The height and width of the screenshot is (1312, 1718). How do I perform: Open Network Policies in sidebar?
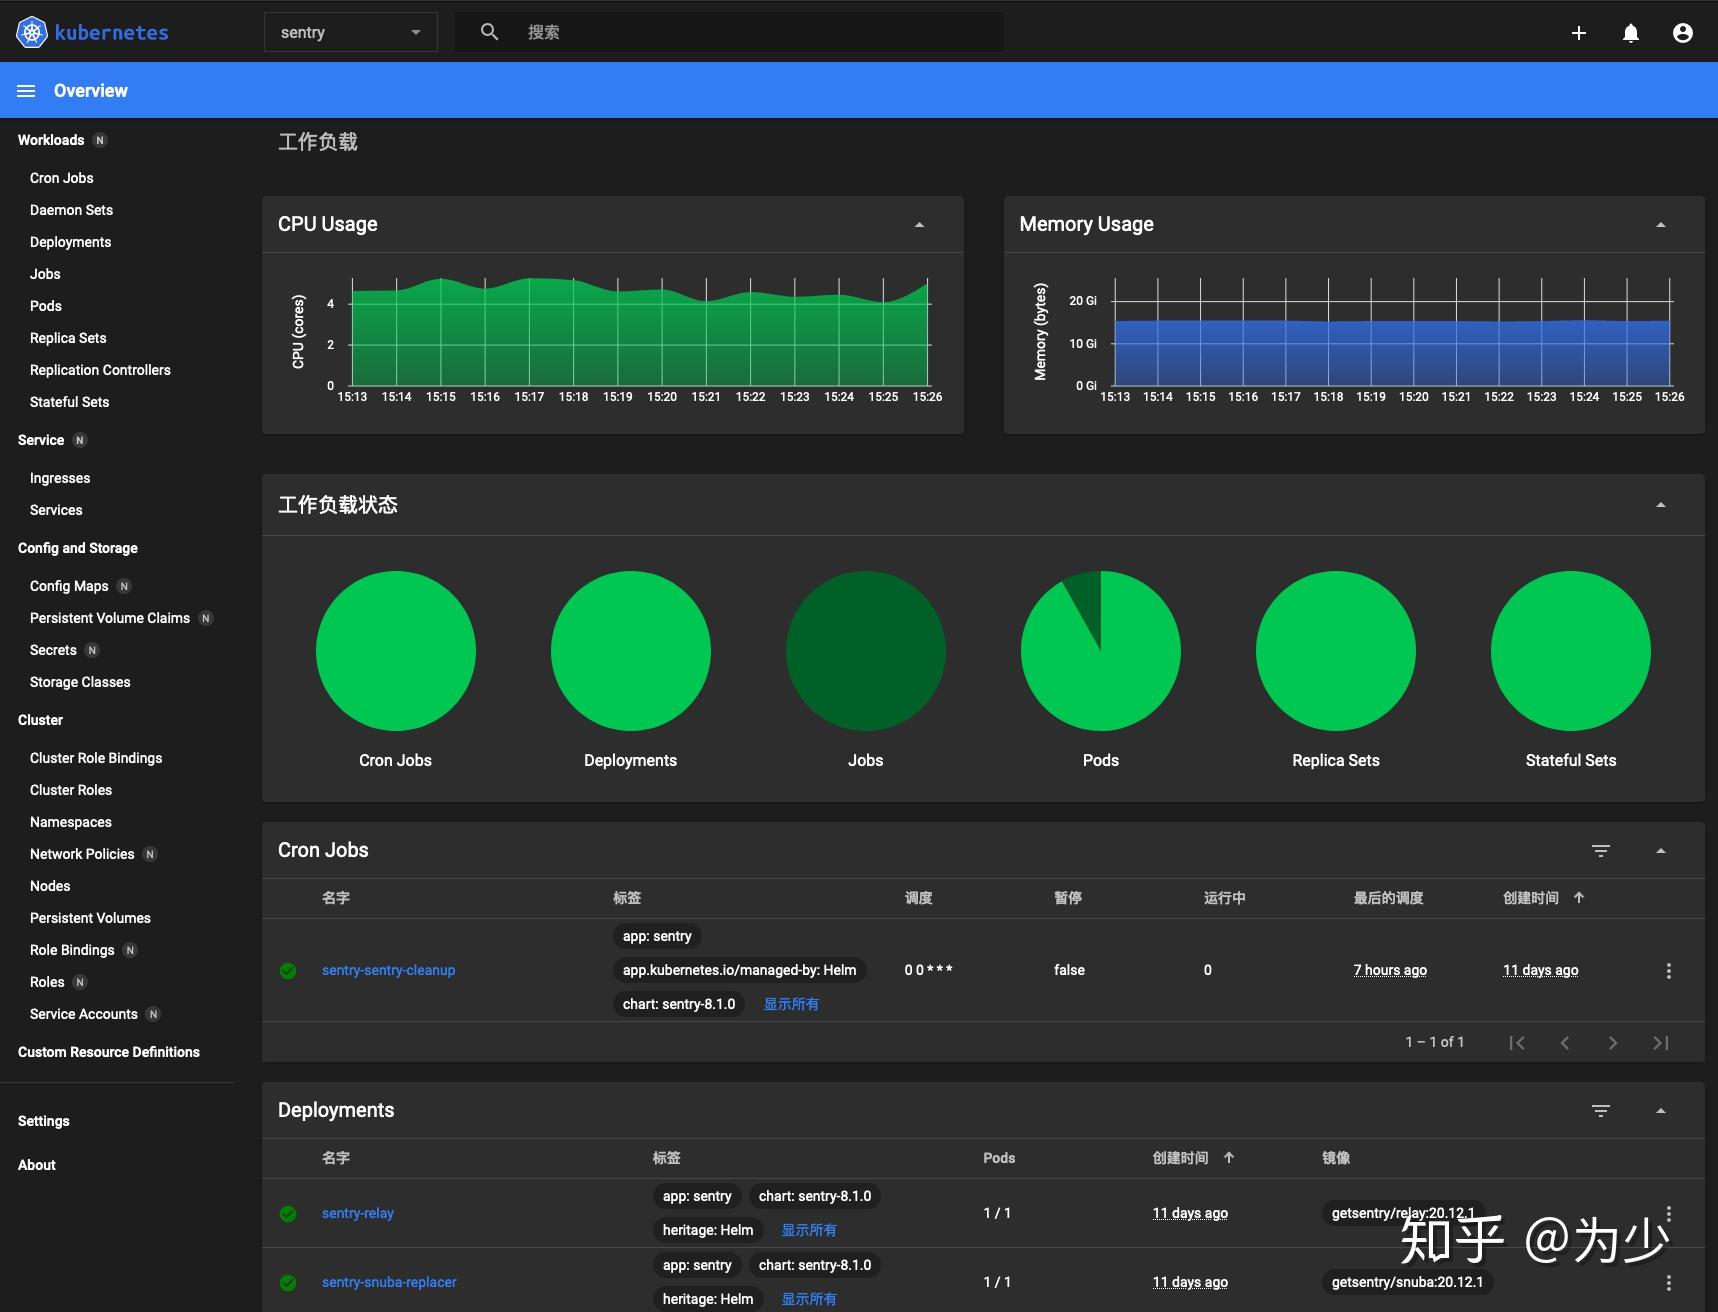tap(82, 854)
